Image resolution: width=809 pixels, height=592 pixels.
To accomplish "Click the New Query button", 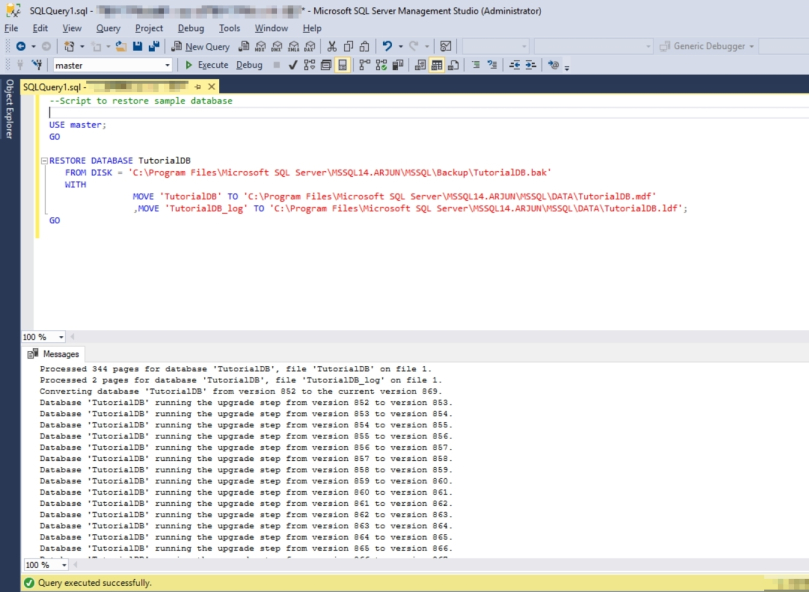I will tap(201, 46).
